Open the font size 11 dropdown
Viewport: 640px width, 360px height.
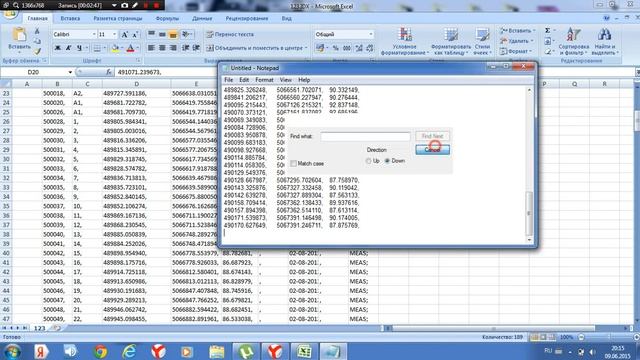(114, 35)
